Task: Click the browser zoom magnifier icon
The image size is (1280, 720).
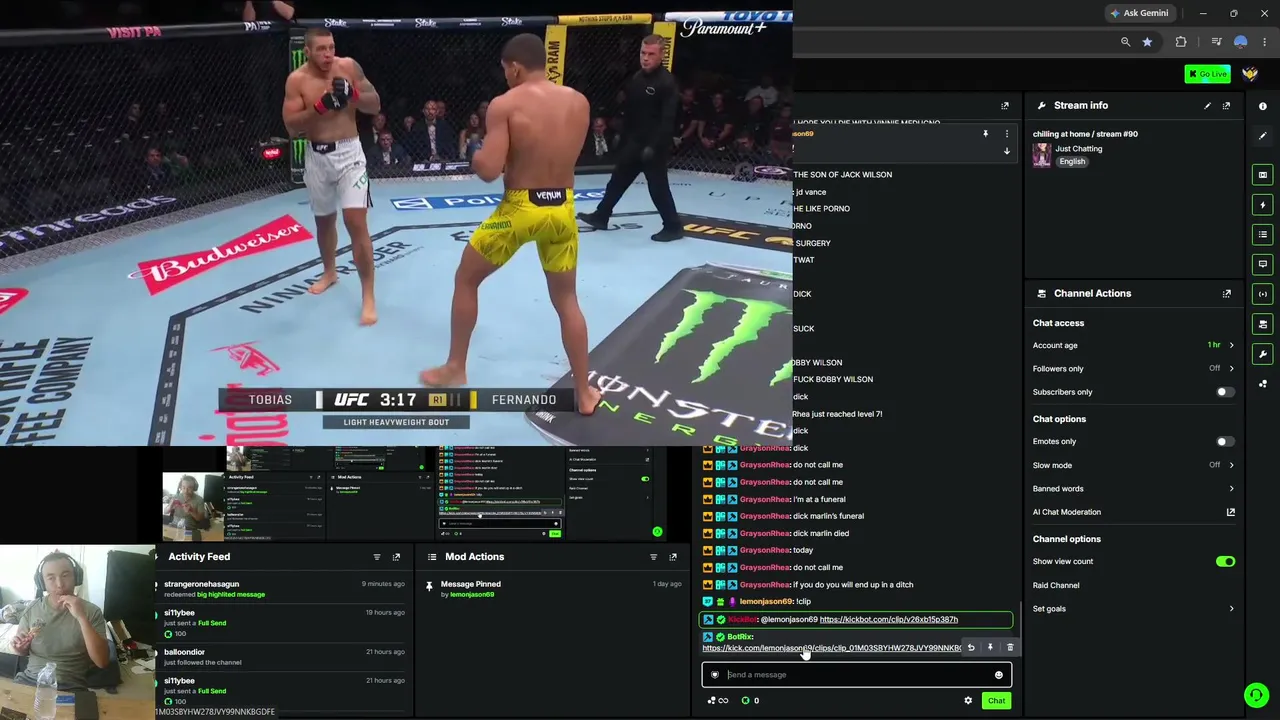Action: pos(1126,42)
